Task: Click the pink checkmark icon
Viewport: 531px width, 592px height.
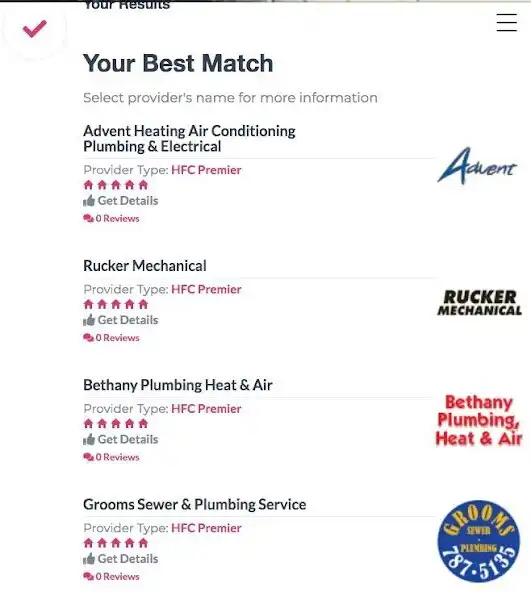Action: coord(34,29)
